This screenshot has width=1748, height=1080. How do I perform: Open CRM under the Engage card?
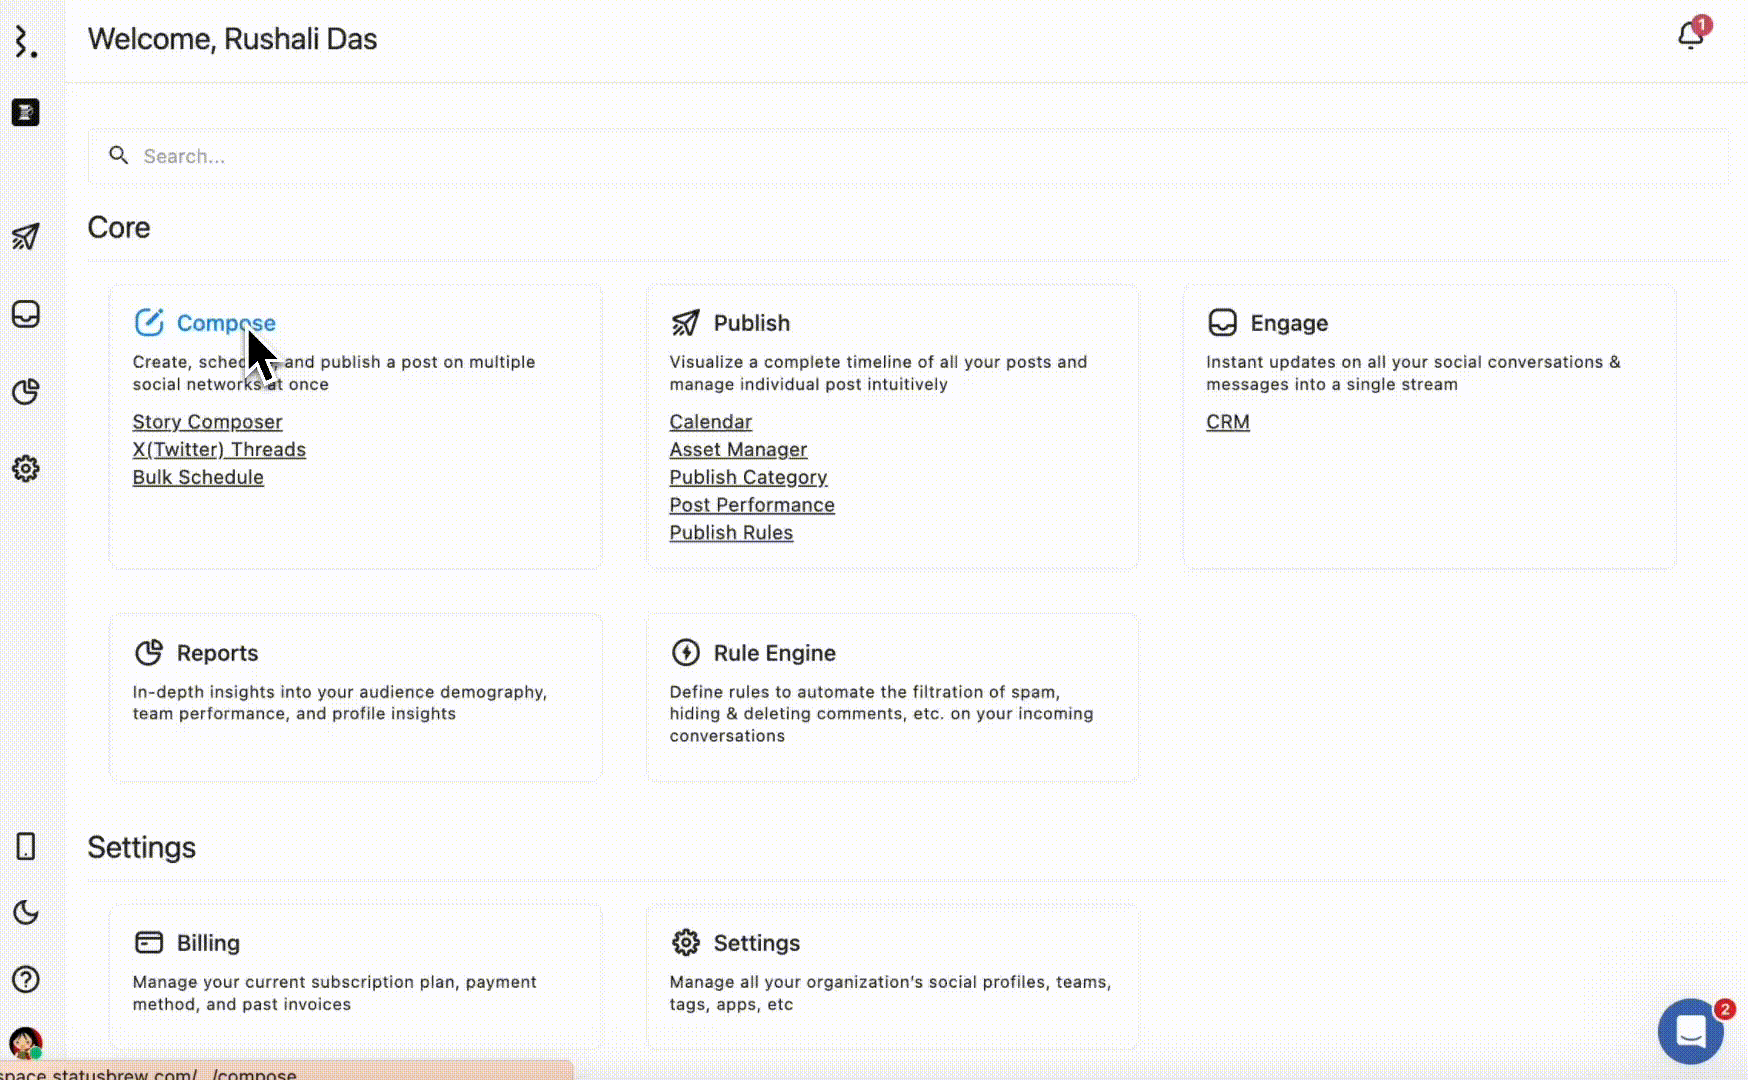pos(1227,421)
